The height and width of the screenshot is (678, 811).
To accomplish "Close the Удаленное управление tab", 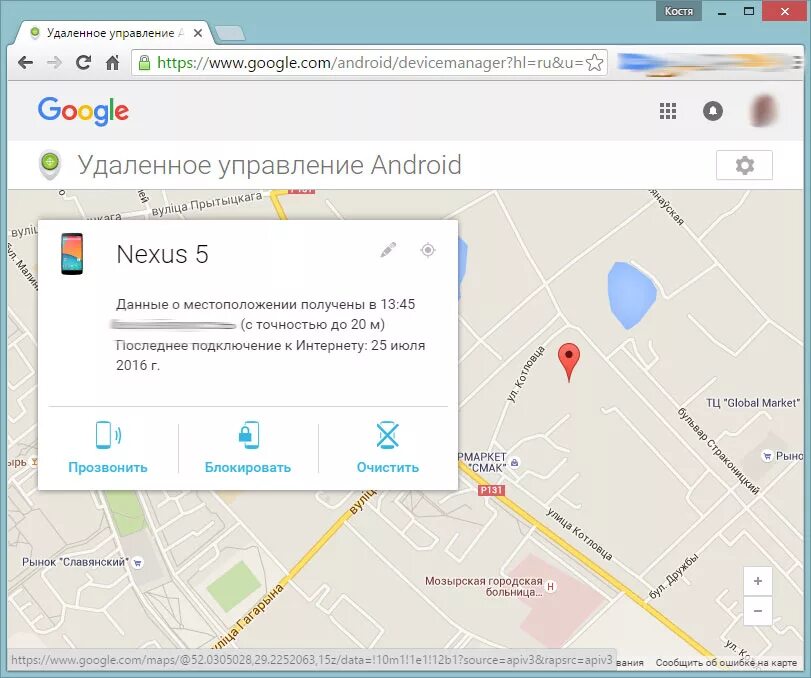I will 198,33.
